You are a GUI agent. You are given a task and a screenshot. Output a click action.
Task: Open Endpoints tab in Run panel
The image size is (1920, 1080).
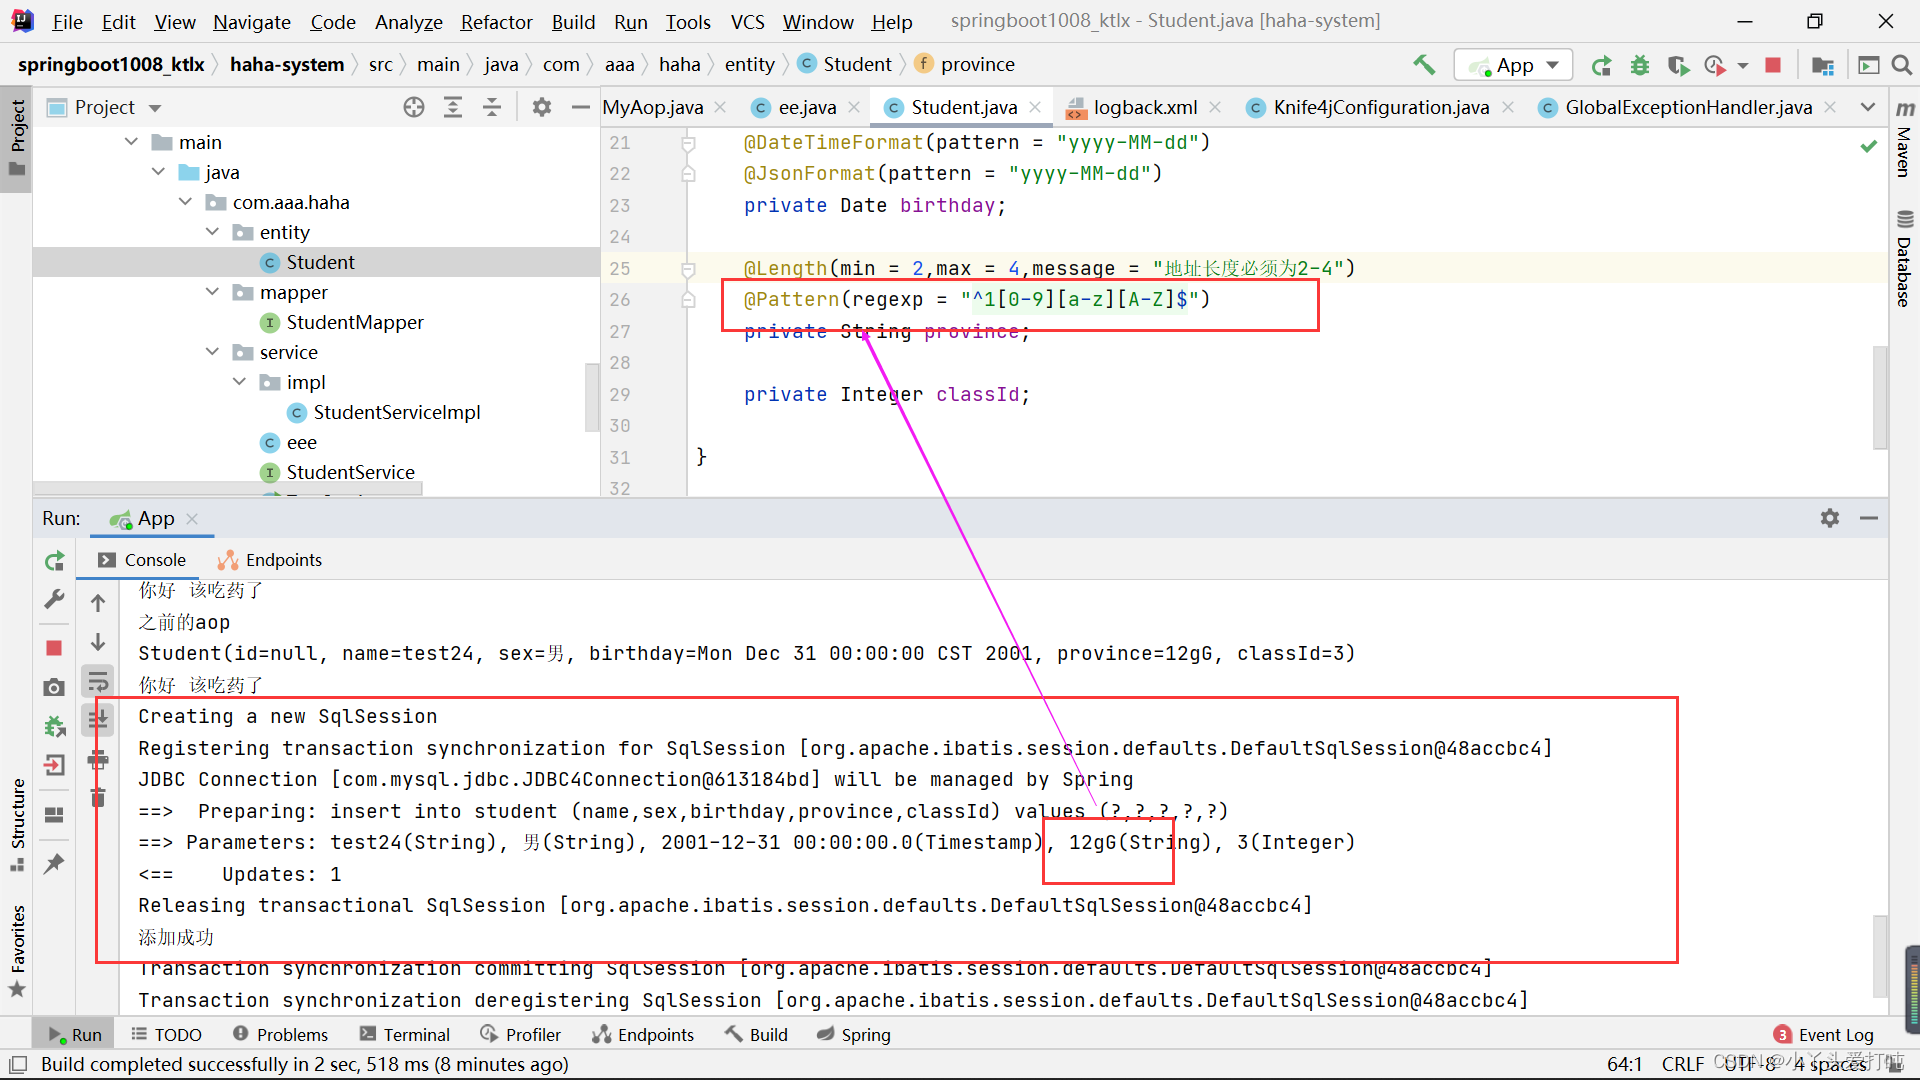tap(270, 560)
